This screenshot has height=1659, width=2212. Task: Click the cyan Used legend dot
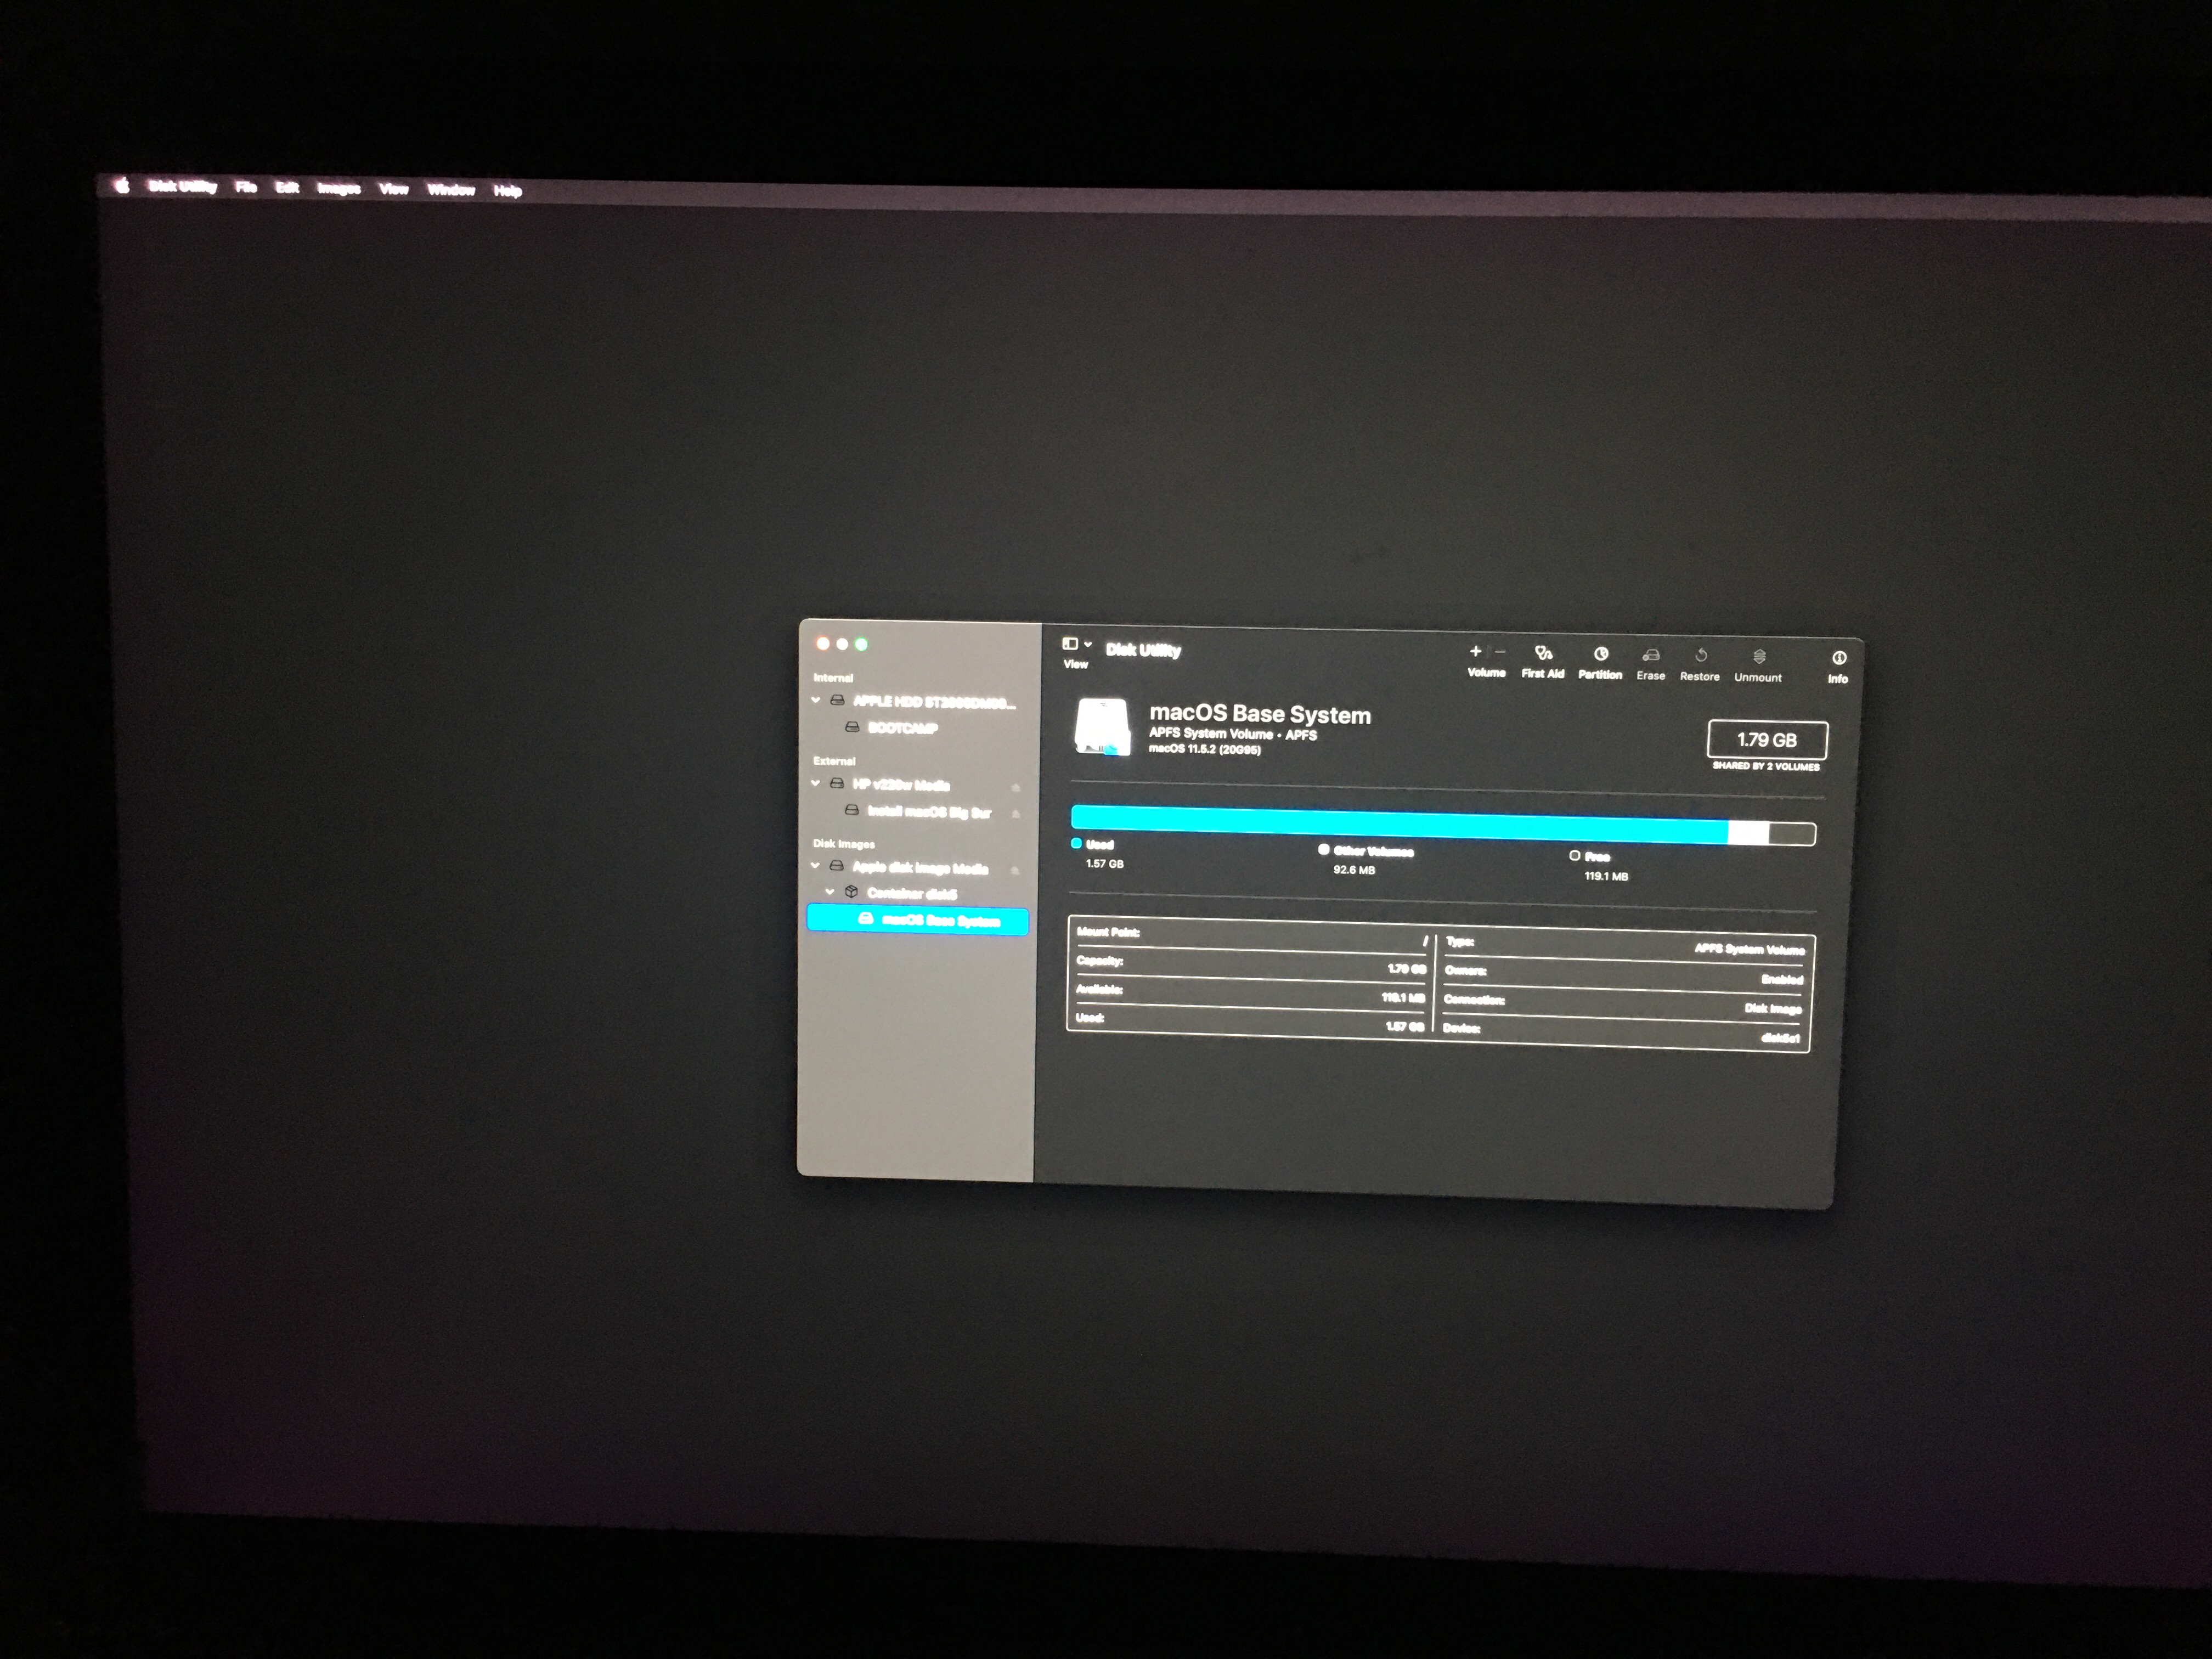click(x=1077, y=843)
